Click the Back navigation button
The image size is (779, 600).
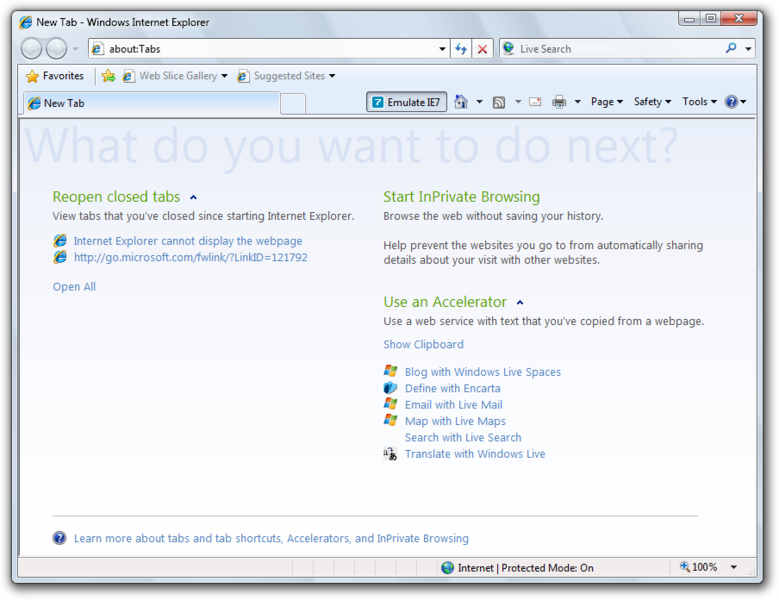[x=31, y=49]
